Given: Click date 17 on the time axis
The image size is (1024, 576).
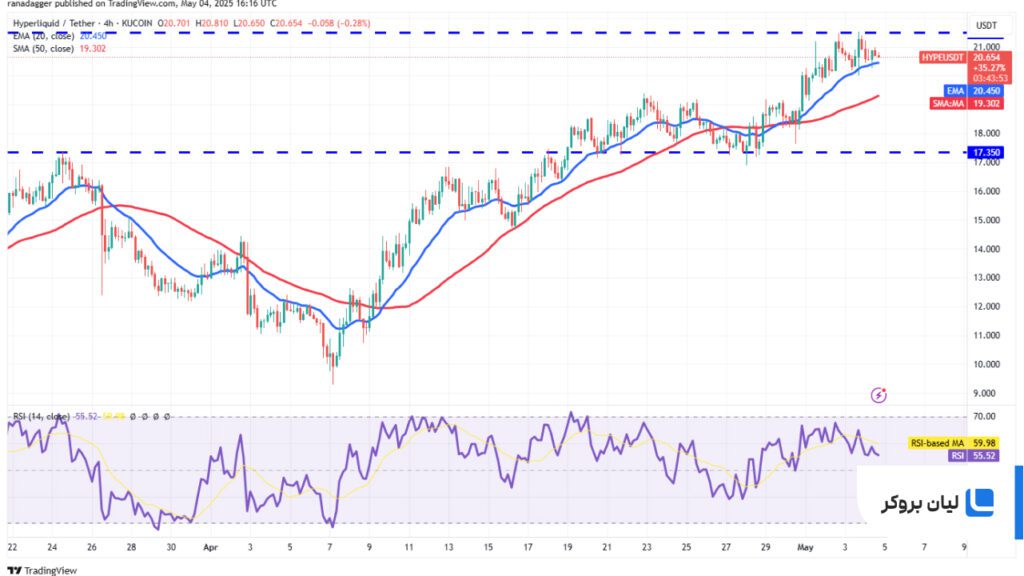Looking at the screenshot, I should pos(528,547).
